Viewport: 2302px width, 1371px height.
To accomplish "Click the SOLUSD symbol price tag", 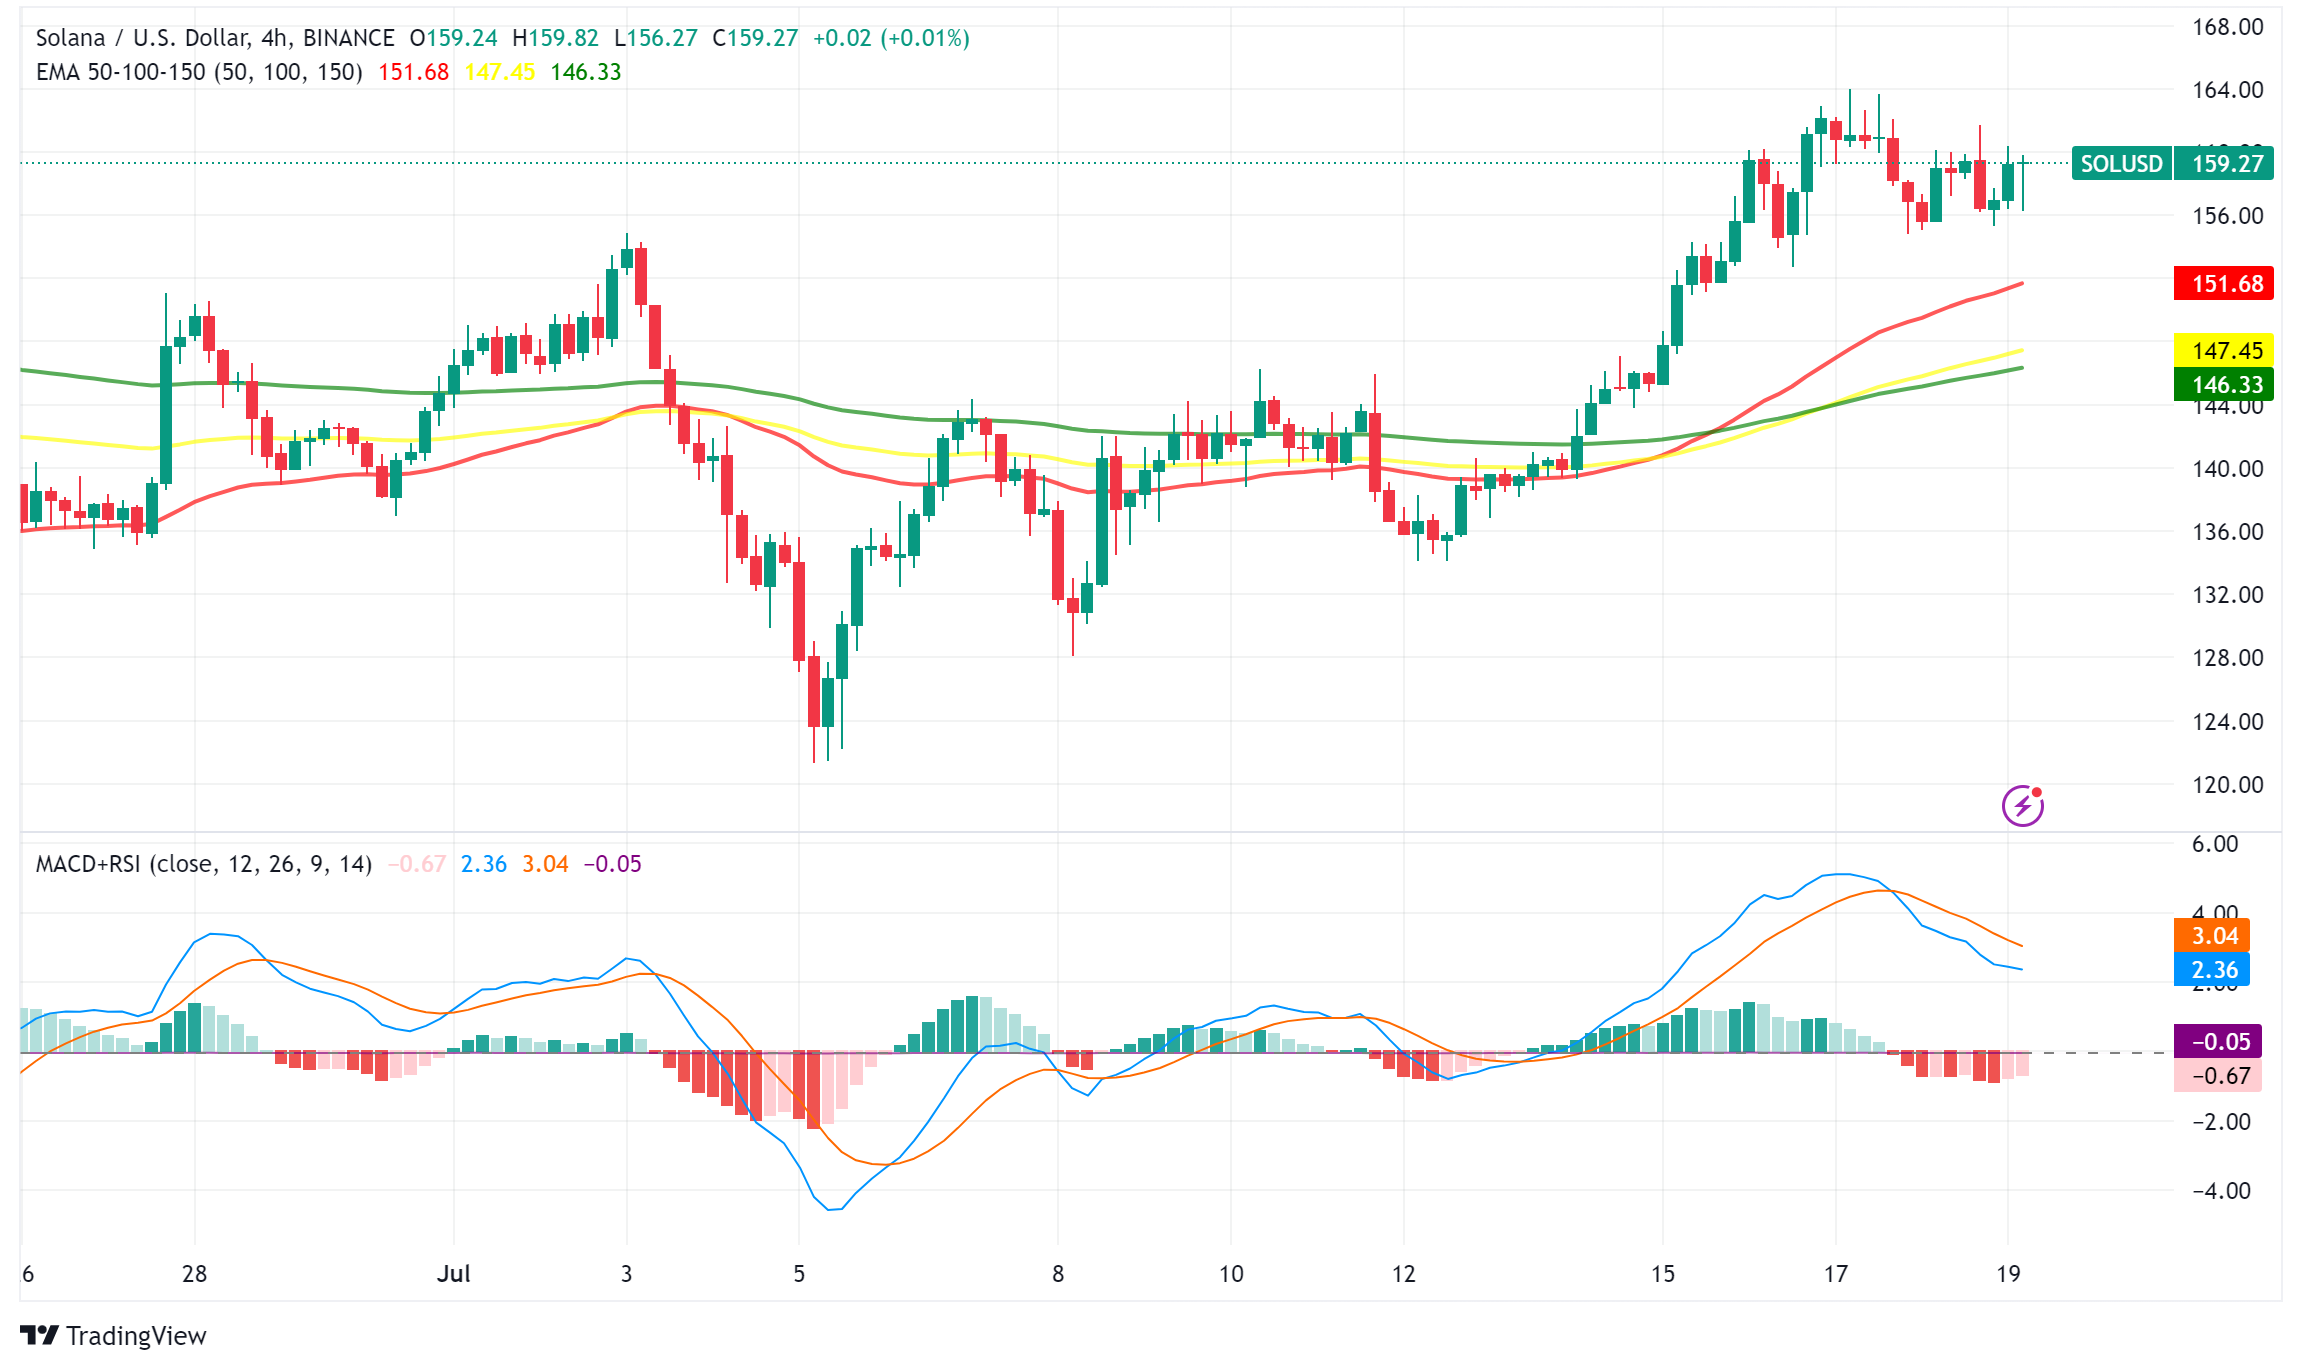I will (2121, 163).
